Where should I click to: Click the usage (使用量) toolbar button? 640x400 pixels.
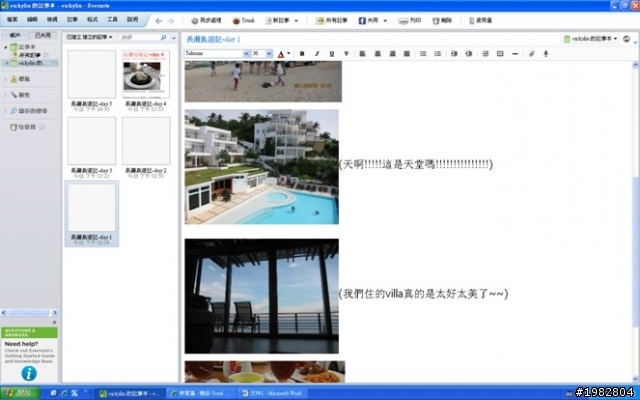[x=480, y=20]
